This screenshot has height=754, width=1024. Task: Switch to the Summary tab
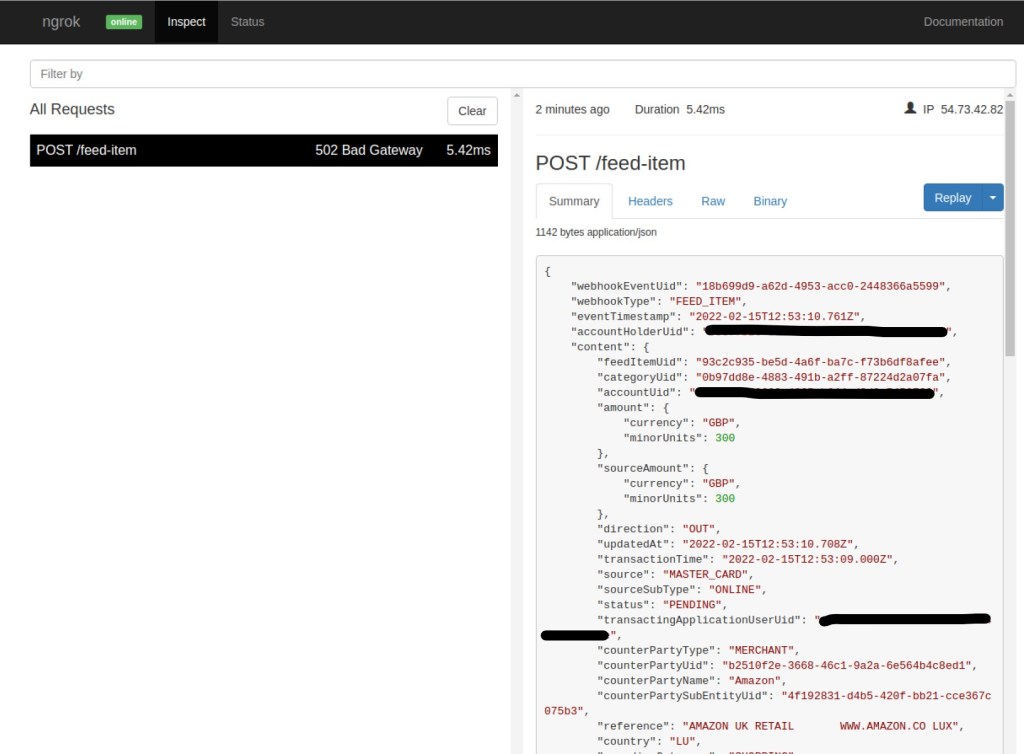click(x=574, y=201)
